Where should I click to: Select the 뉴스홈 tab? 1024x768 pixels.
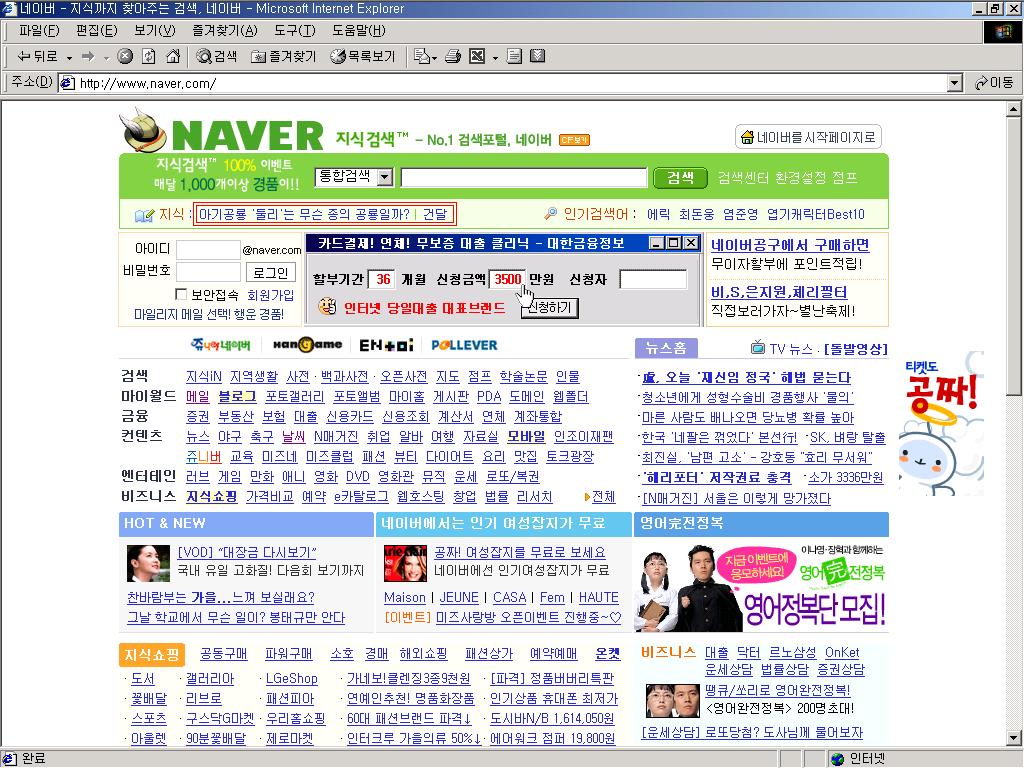point(666,348)
